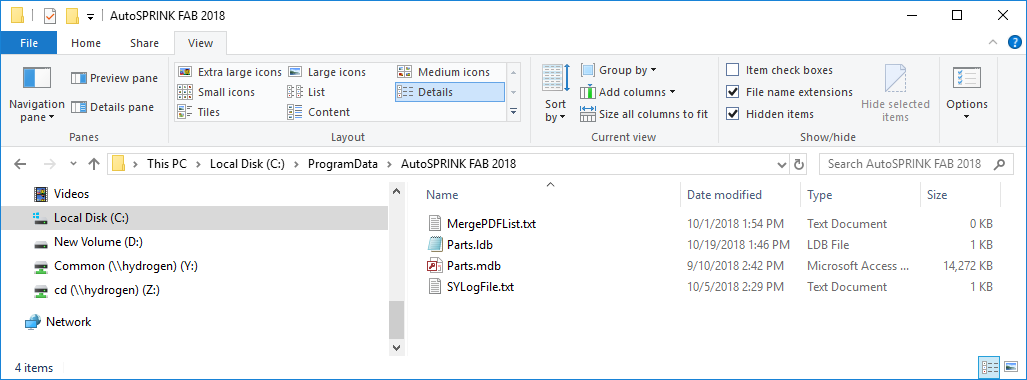Viewport: 1027px width, 380px height.
Task: Select Content layout
Action: pyautogui.click(x=319, y=112)
